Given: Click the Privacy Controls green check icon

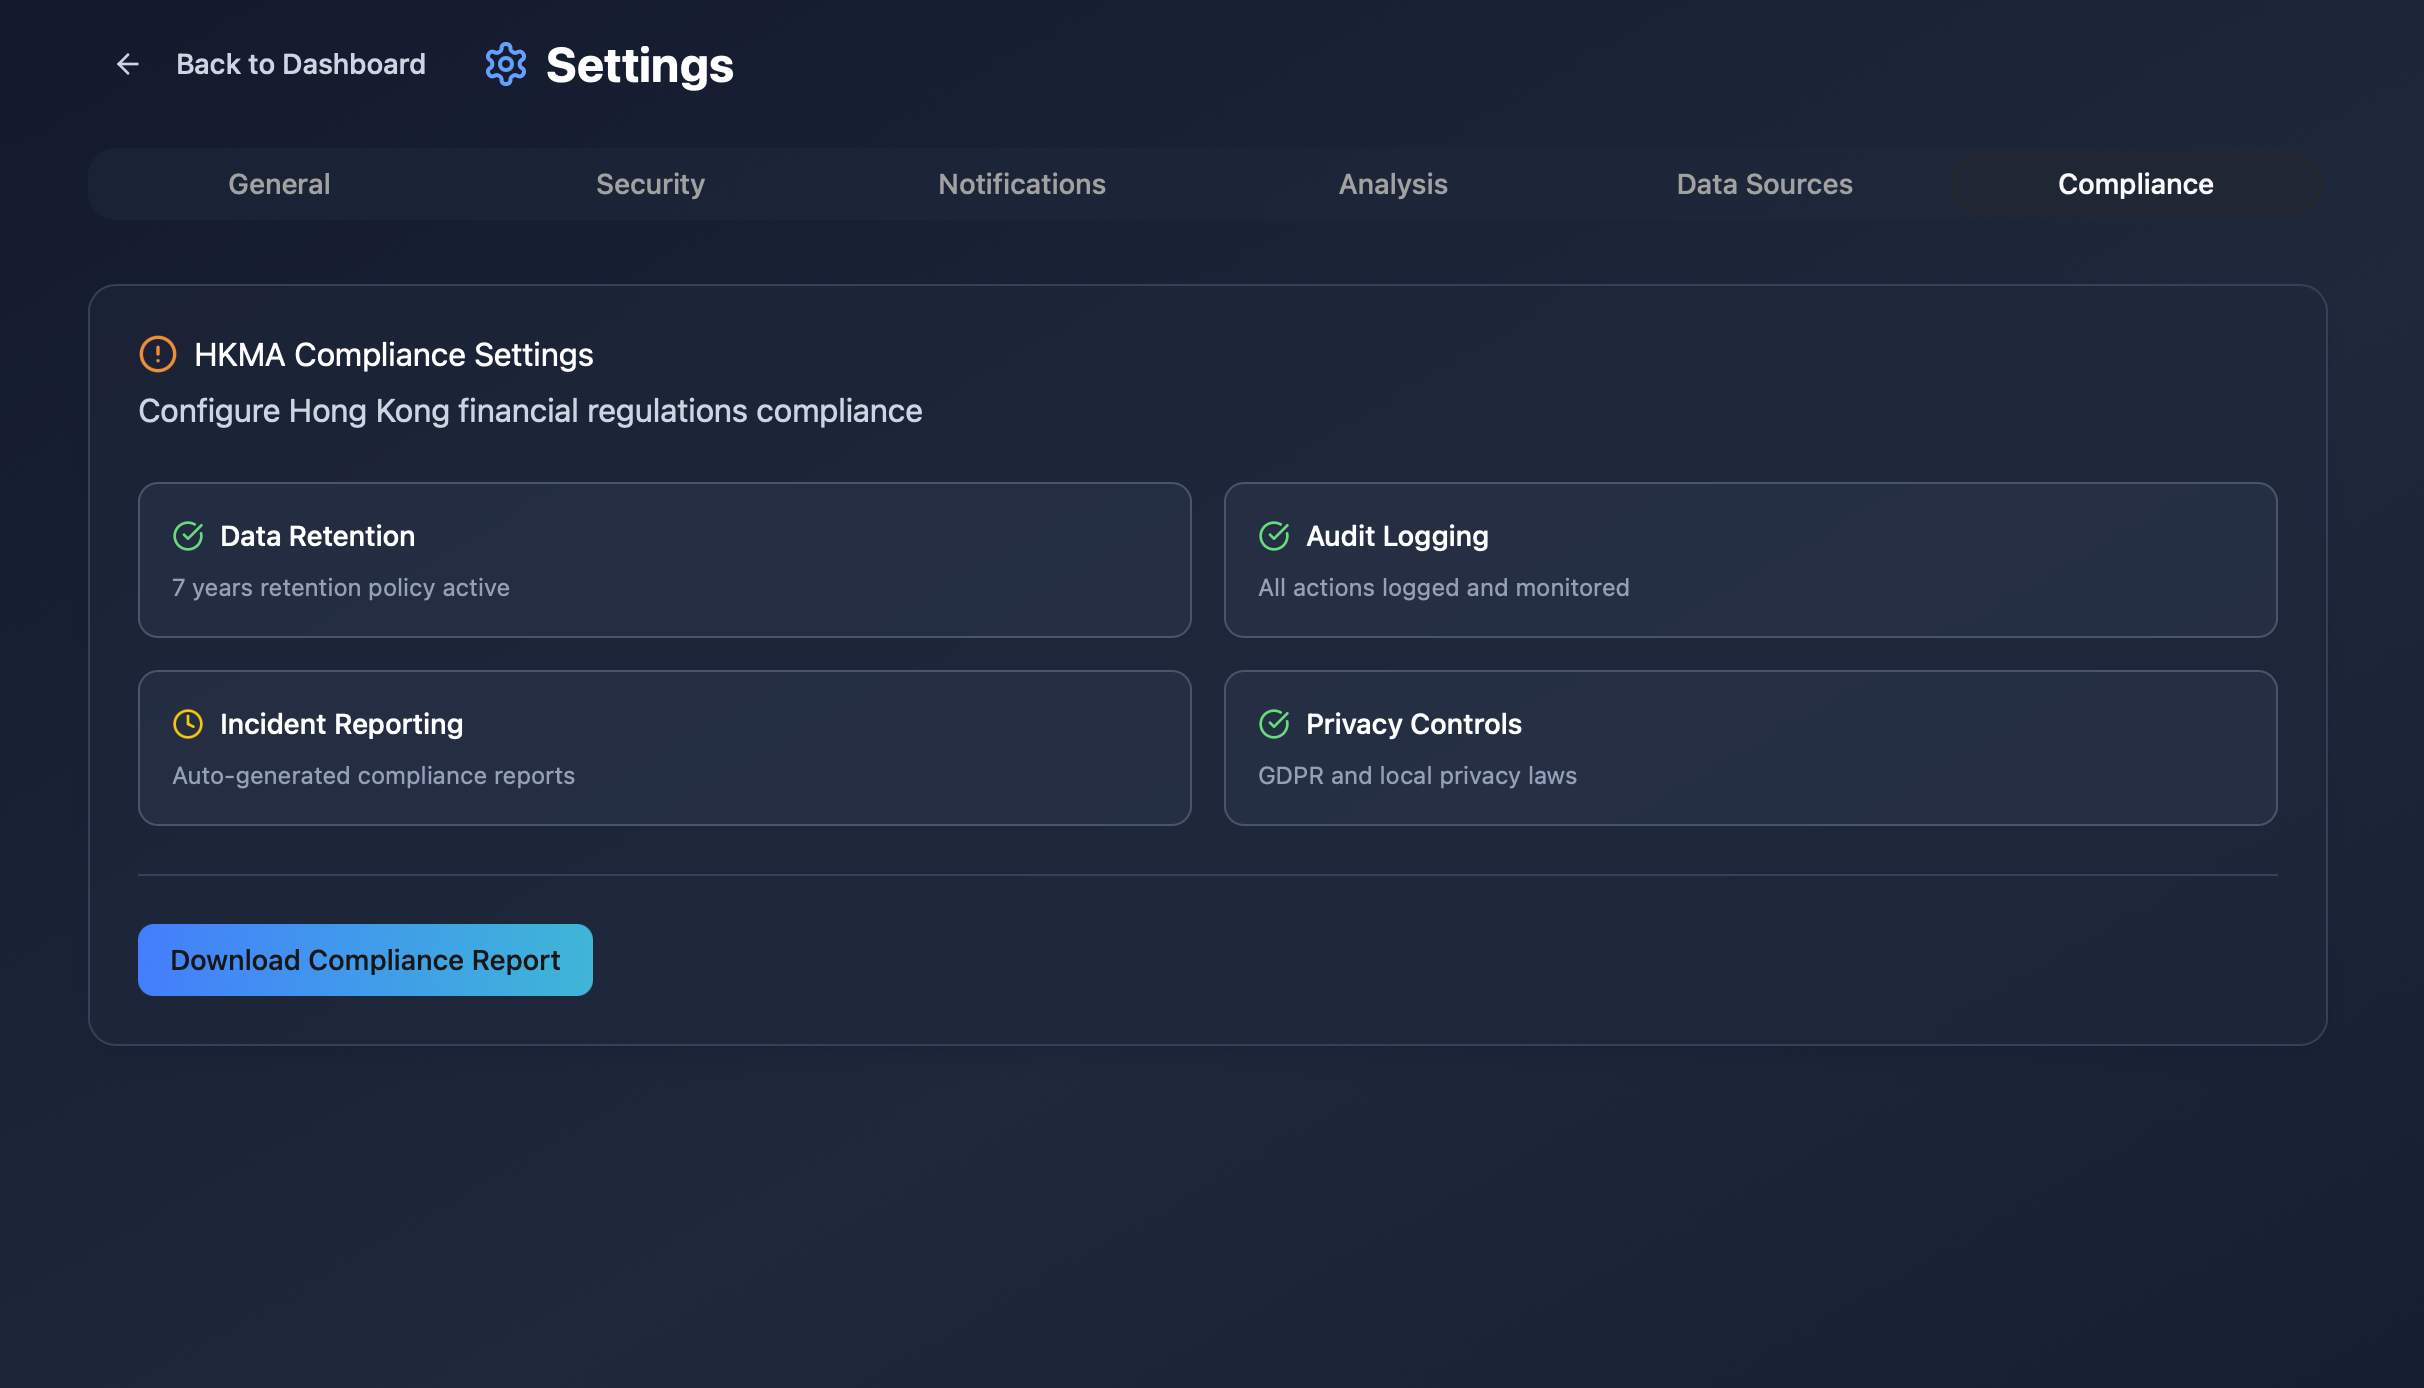Looking at the screenshot, I should click(x=1274, y=724).
